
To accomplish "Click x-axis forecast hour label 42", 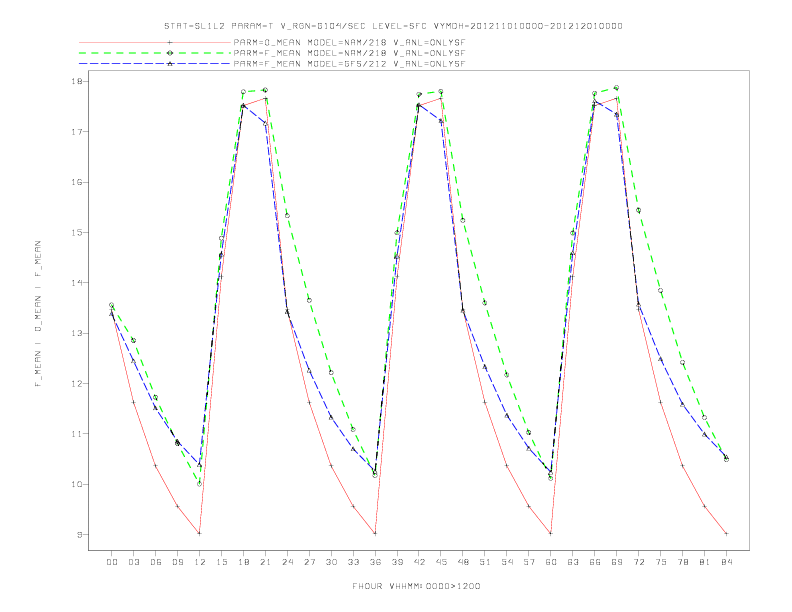I will [x=419, y=562].
